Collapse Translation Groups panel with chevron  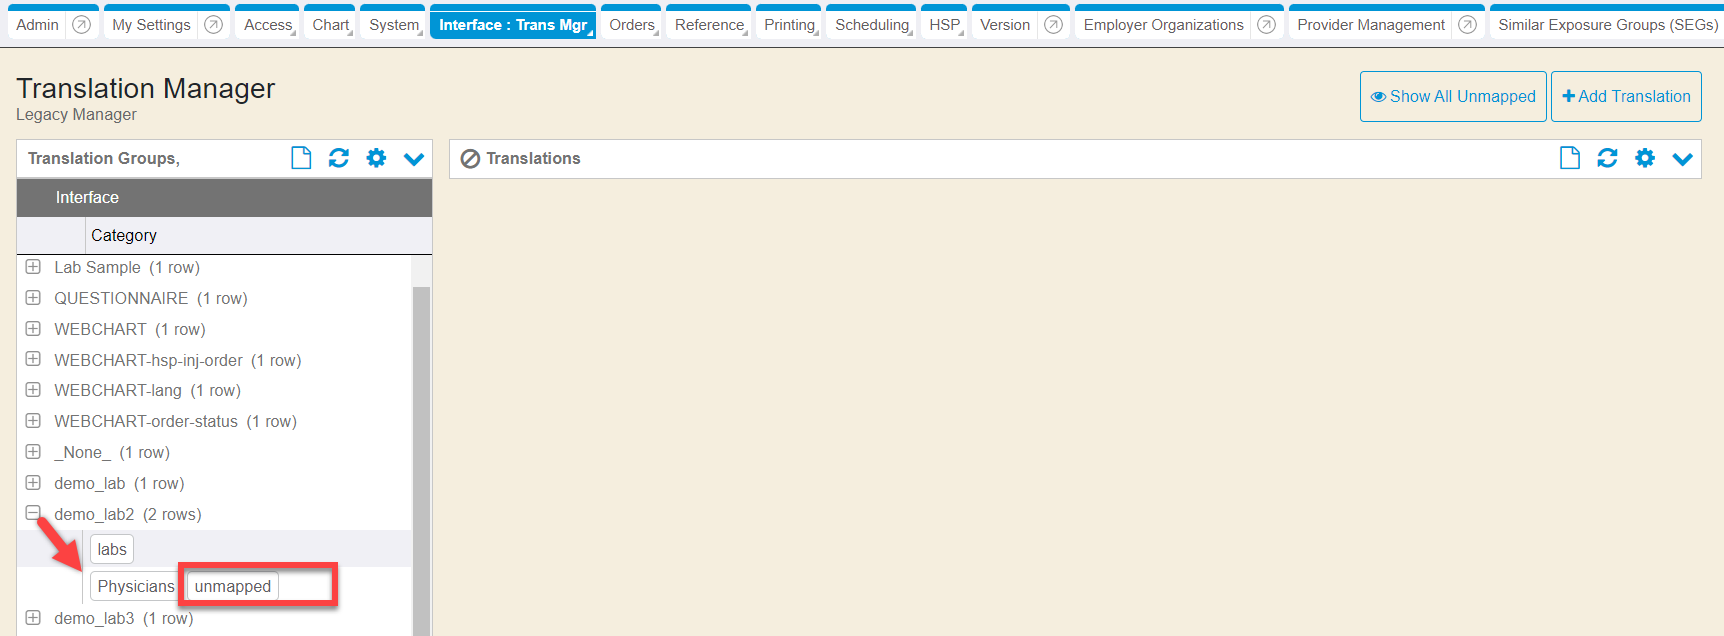(414, 159)
